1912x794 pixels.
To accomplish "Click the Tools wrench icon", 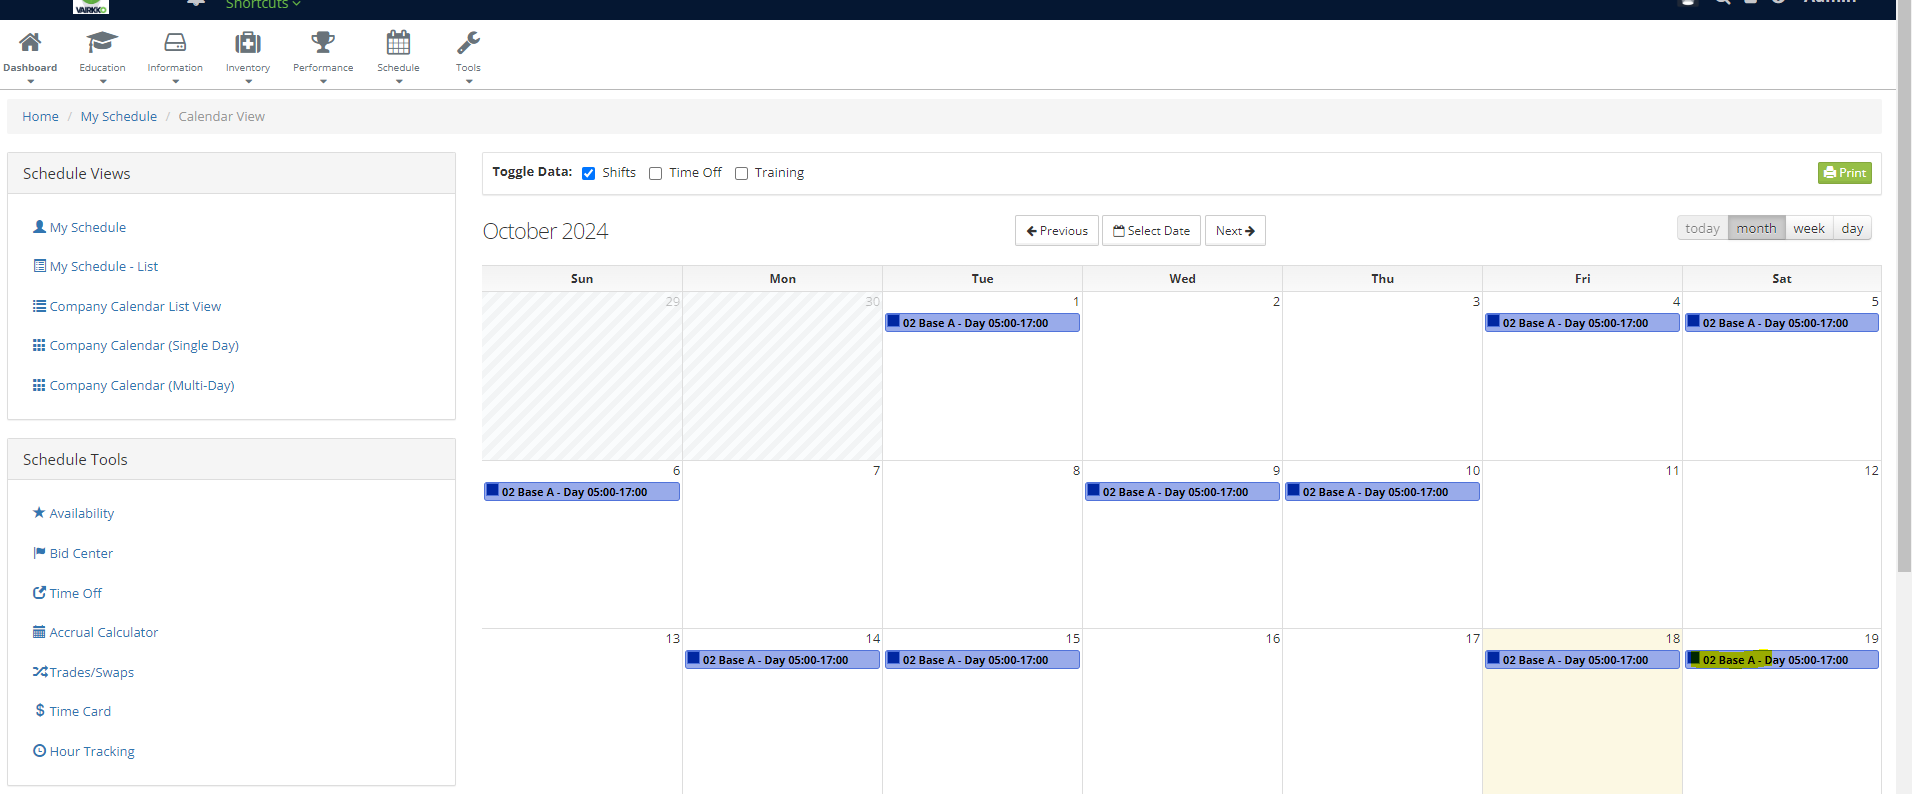I will pyautogui.click(x=468, y=43).
